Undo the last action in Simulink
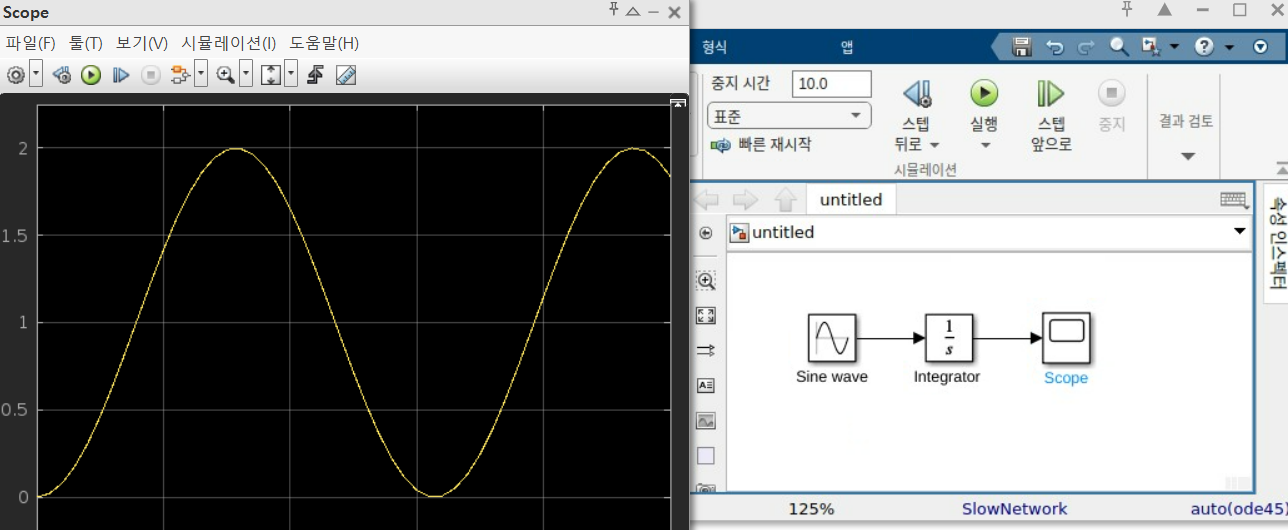1288x530 pixels. click(1054, 47)
